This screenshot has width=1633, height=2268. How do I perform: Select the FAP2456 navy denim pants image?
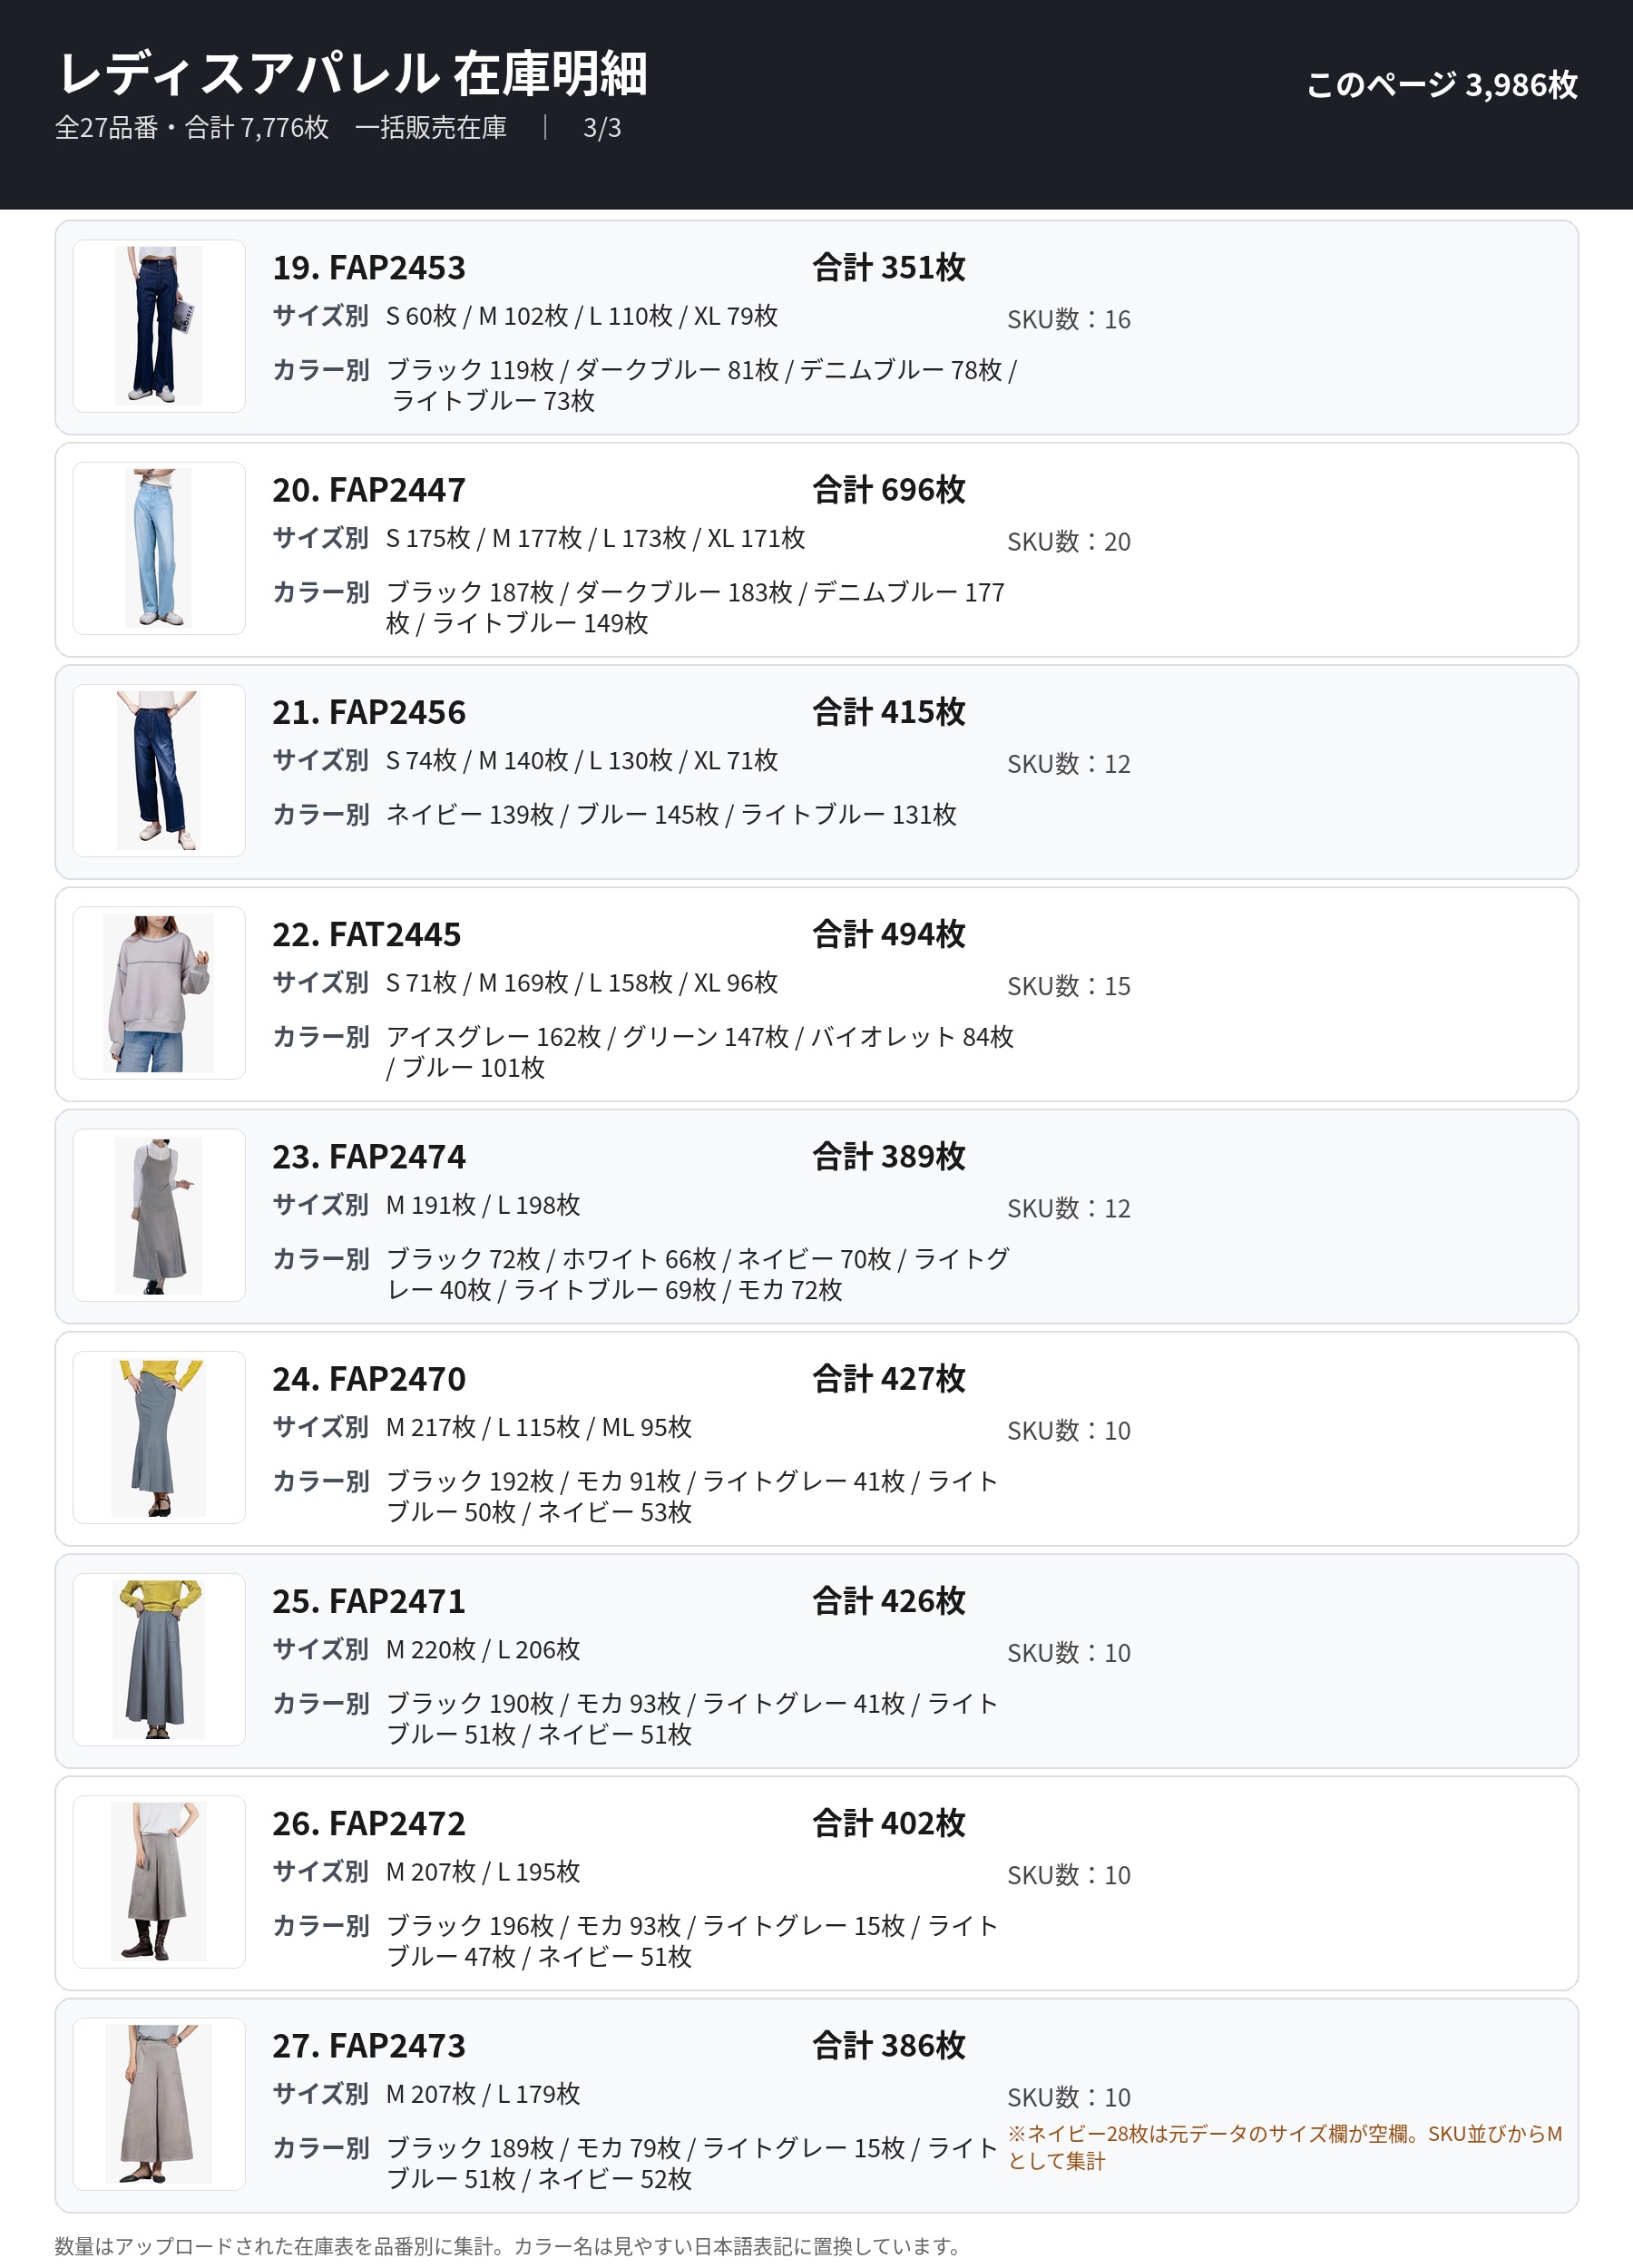(159, 770)
